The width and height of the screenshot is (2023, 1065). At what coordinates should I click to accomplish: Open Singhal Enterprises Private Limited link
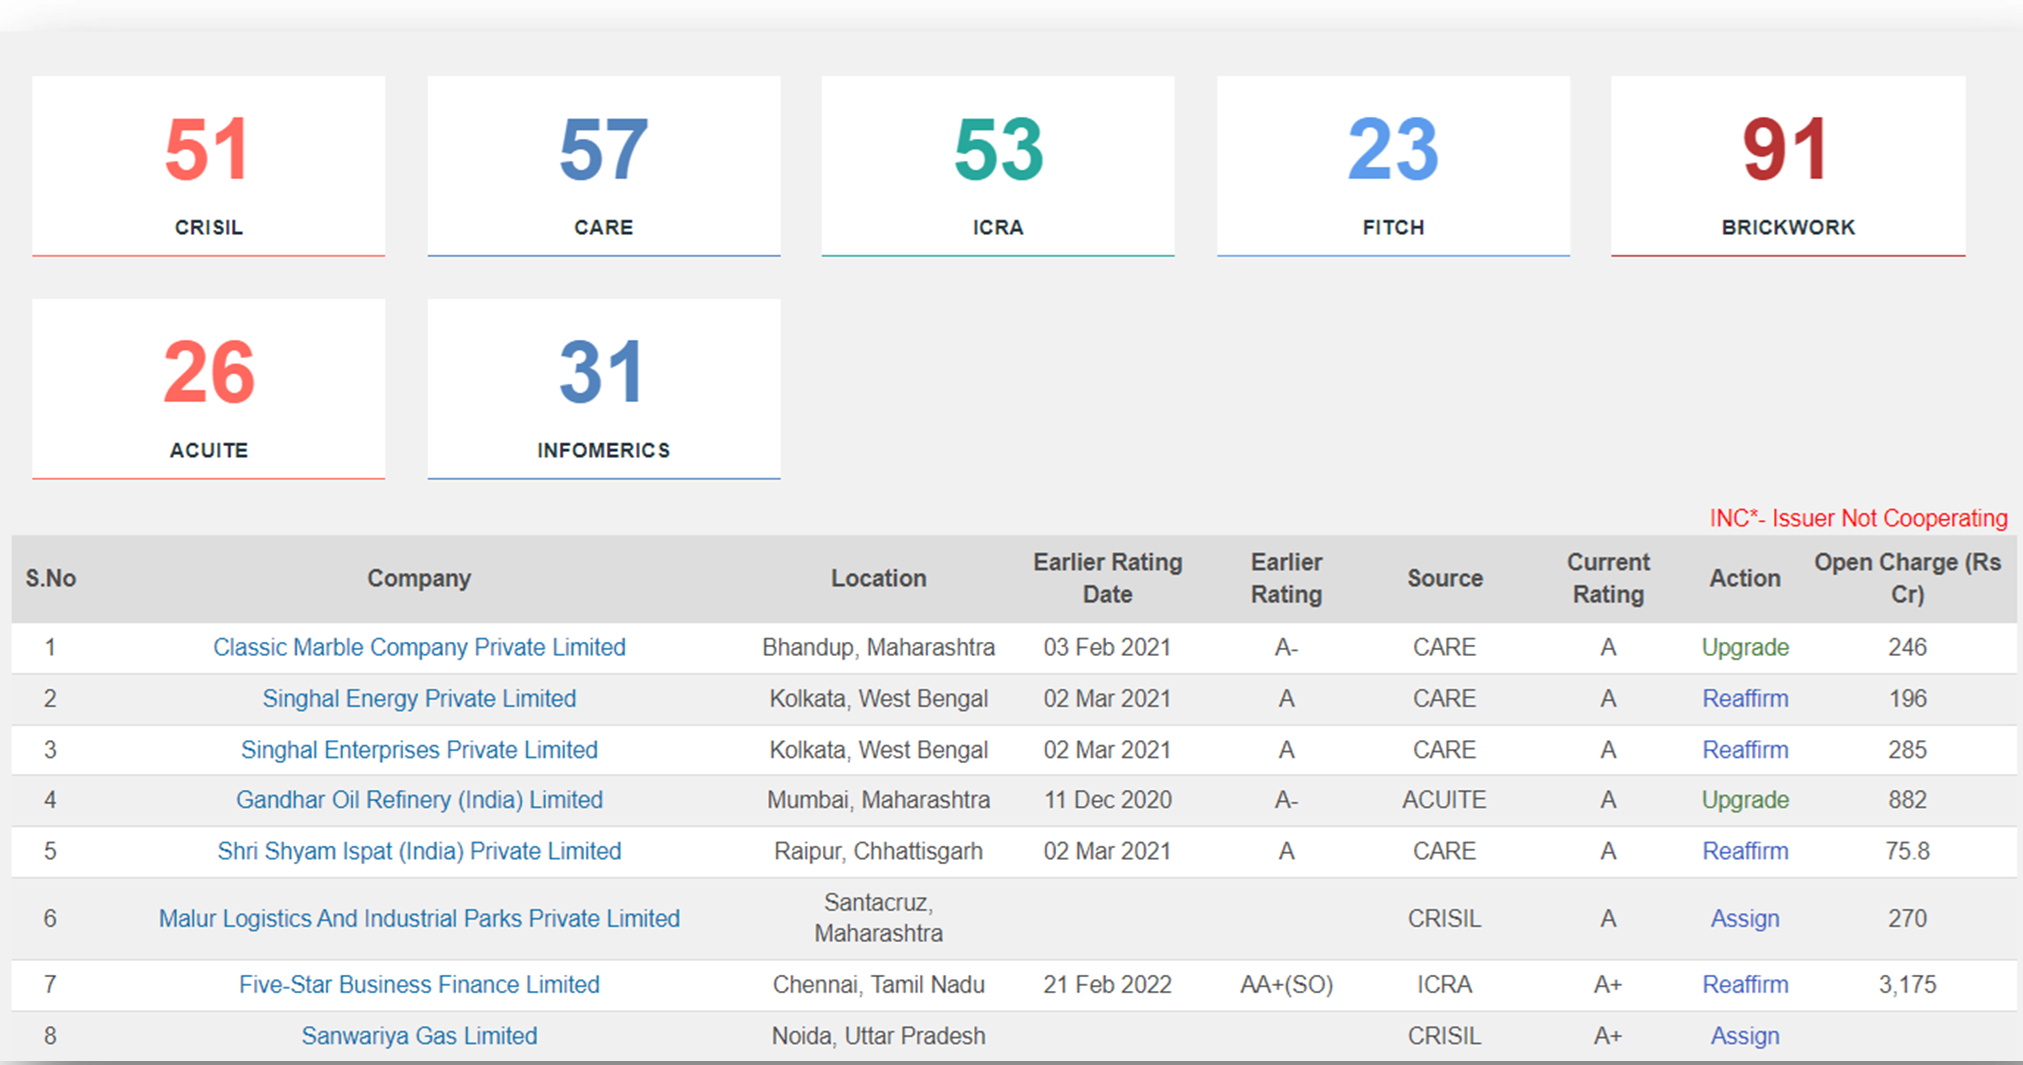[419, 750]
